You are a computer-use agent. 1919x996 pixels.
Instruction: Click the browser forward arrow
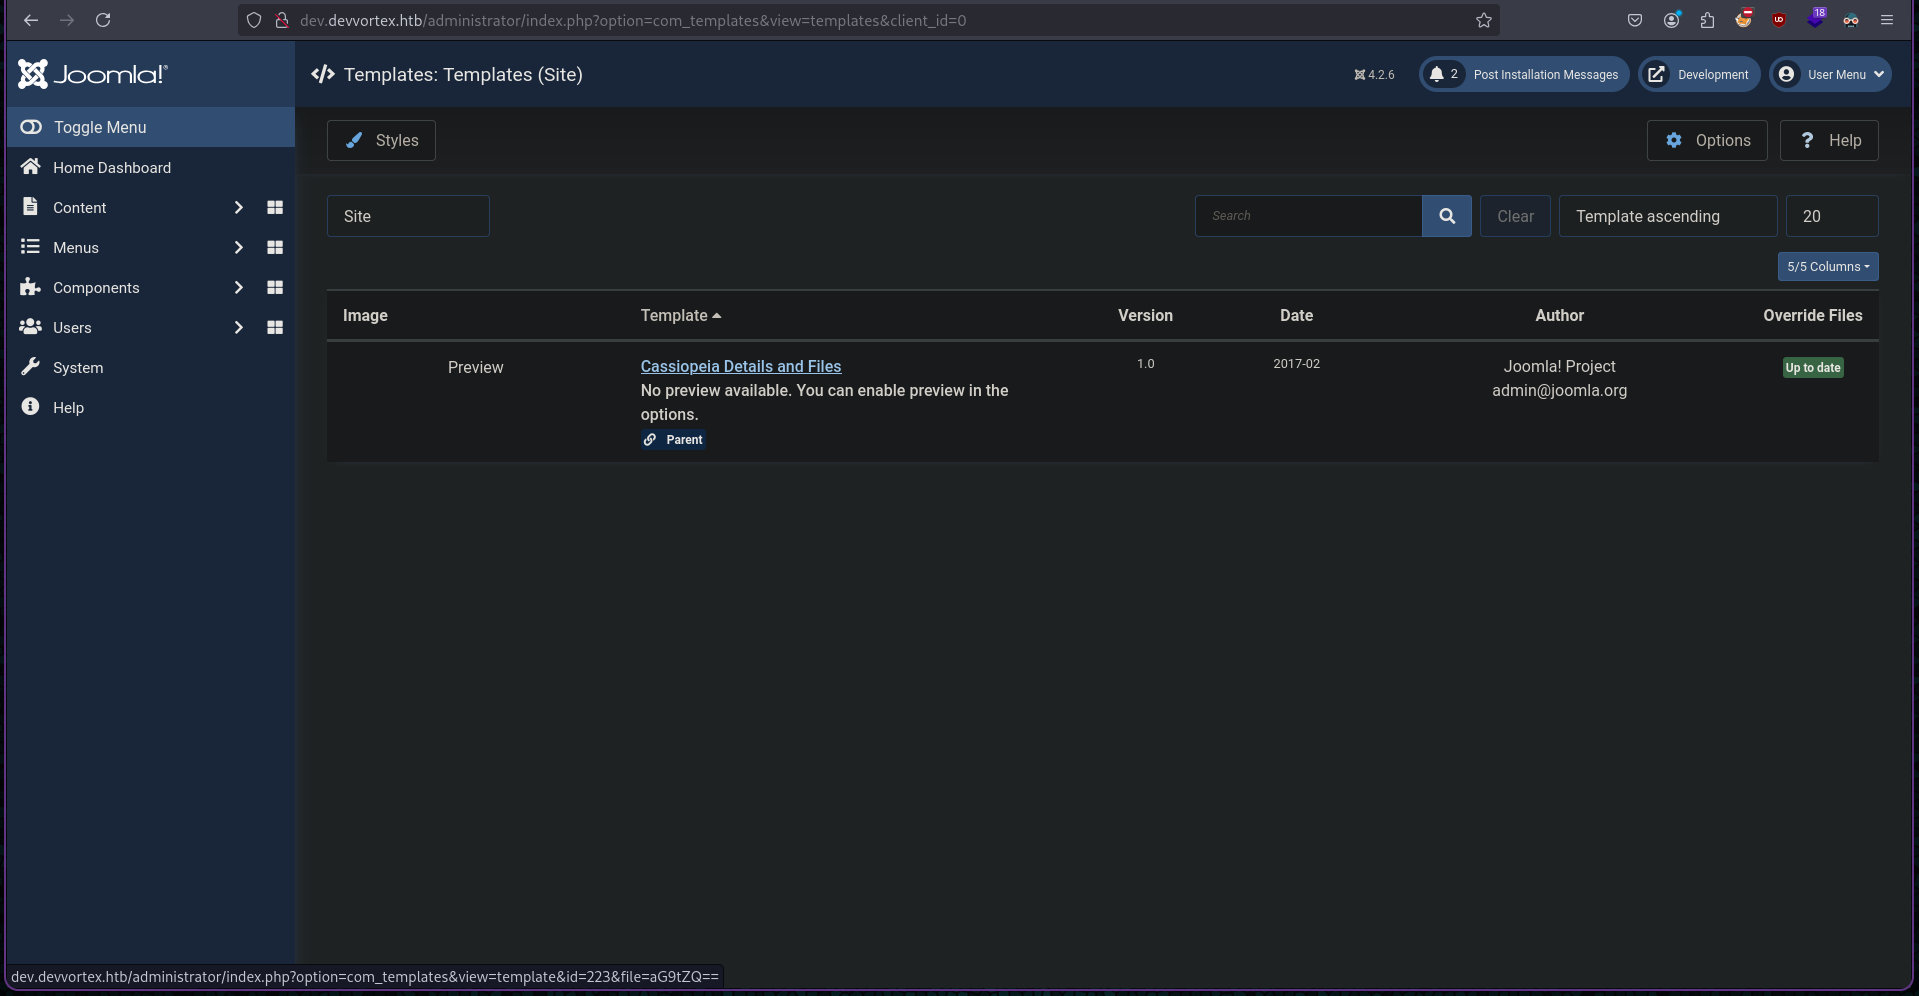pos(67,20)
